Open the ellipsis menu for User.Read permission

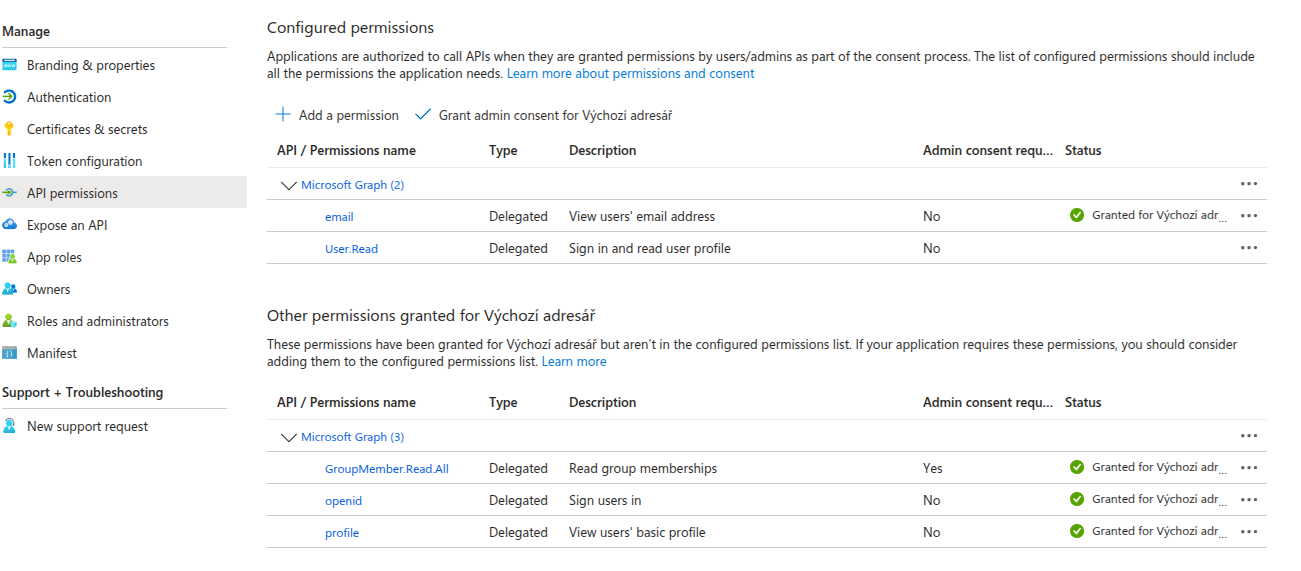(1248, 248)
